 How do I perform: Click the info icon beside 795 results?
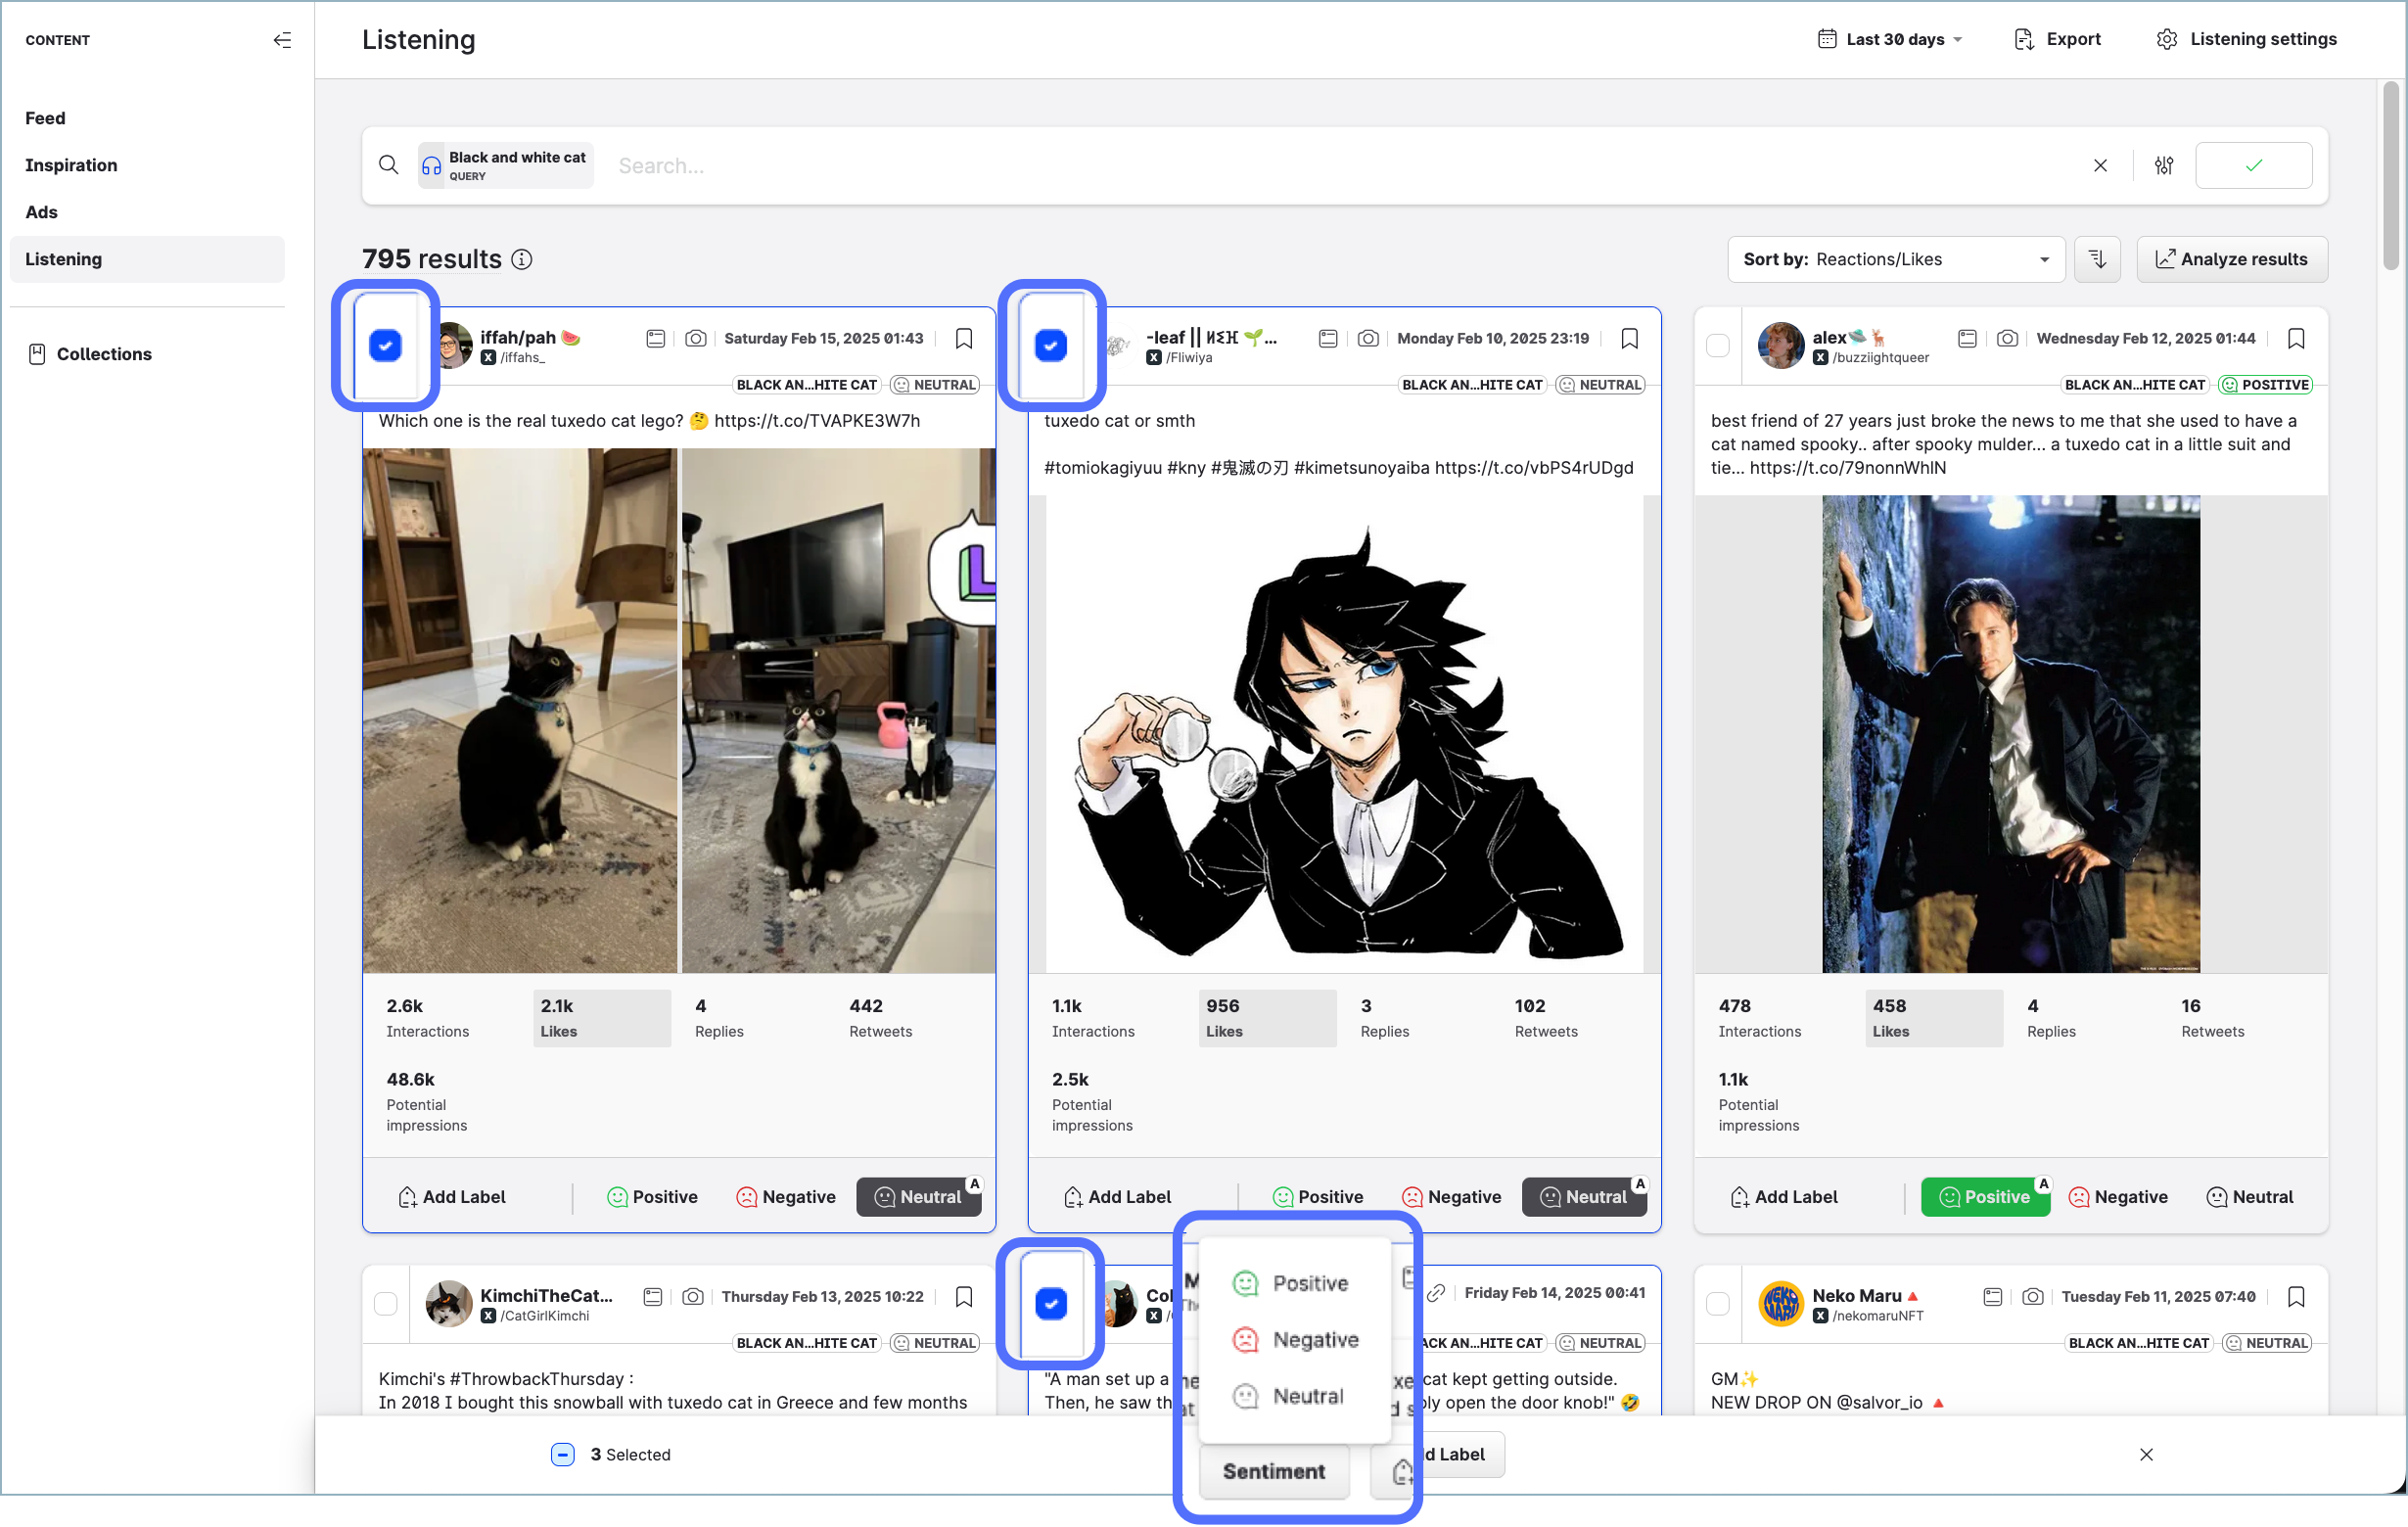[x=522, y=260]
